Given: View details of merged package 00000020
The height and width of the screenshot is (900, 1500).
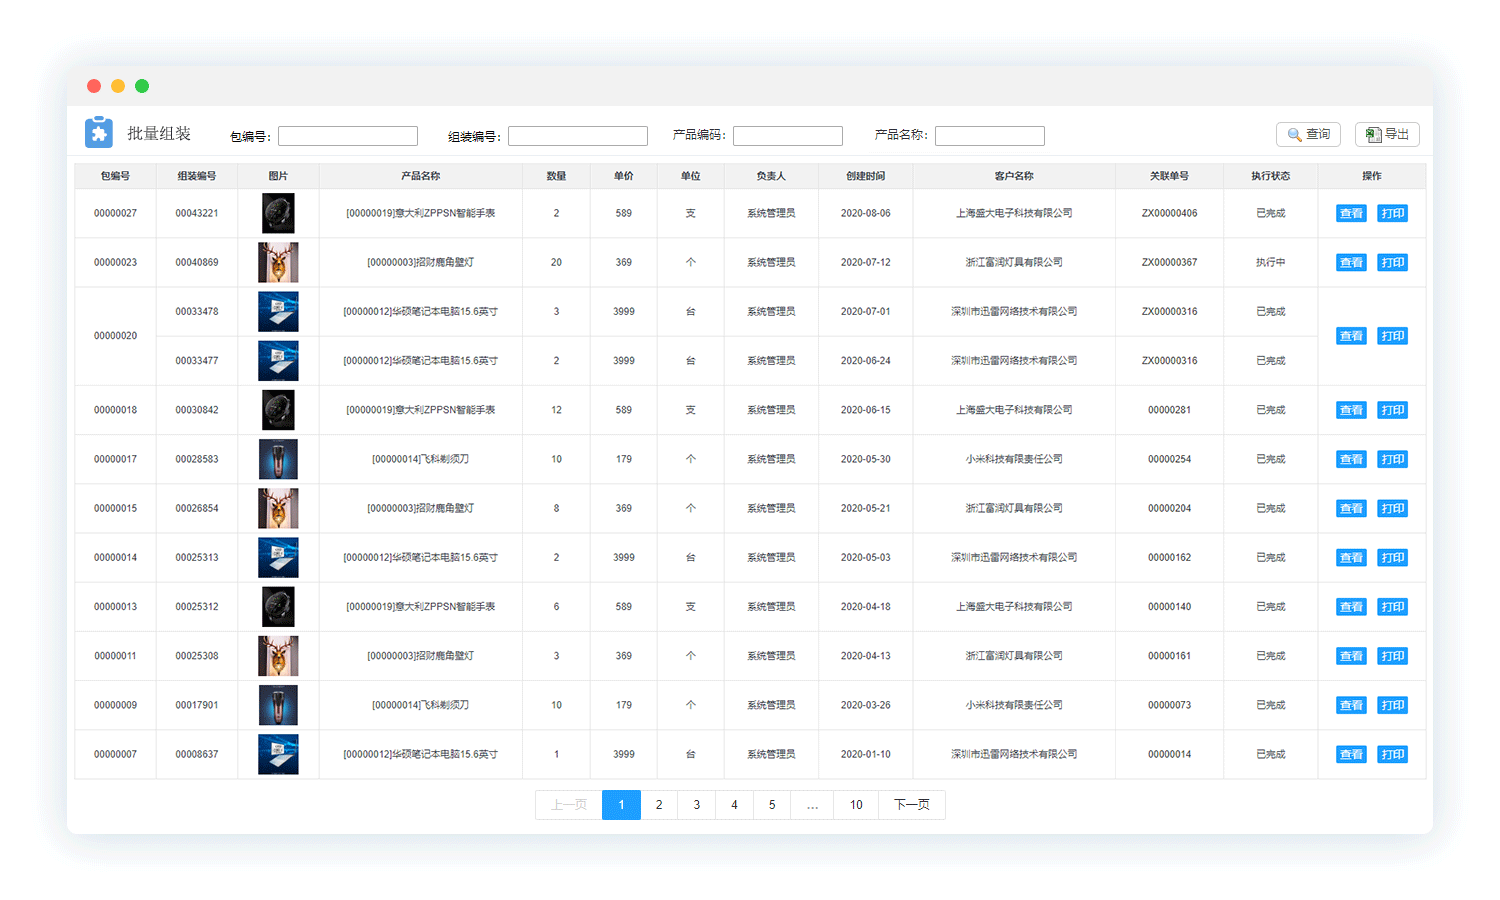Looking at the screenshot, I should pos(1351,336).
